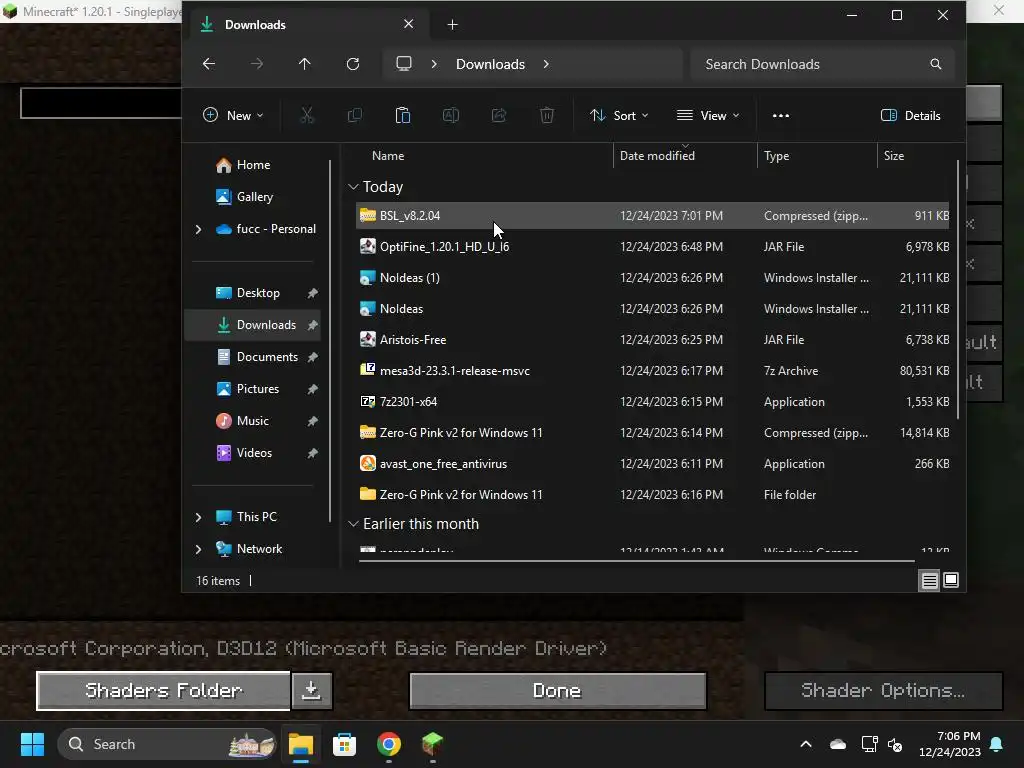Select the OptiFine_1.20.1_HD_U_I6 jar file
This screenshot has height=768, width=1024.
[652, 247]
